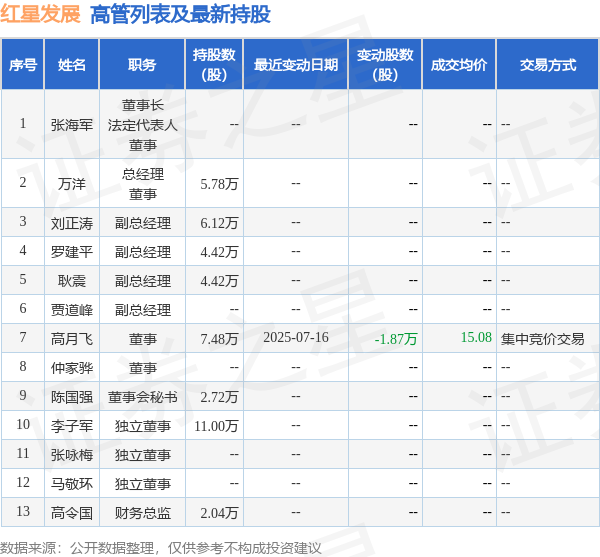Image resolution: width=600 pixels, height=557 pixels.
Task: Select the 交易方式 column header
Action: pyautogui.click(x=548, y=65)
